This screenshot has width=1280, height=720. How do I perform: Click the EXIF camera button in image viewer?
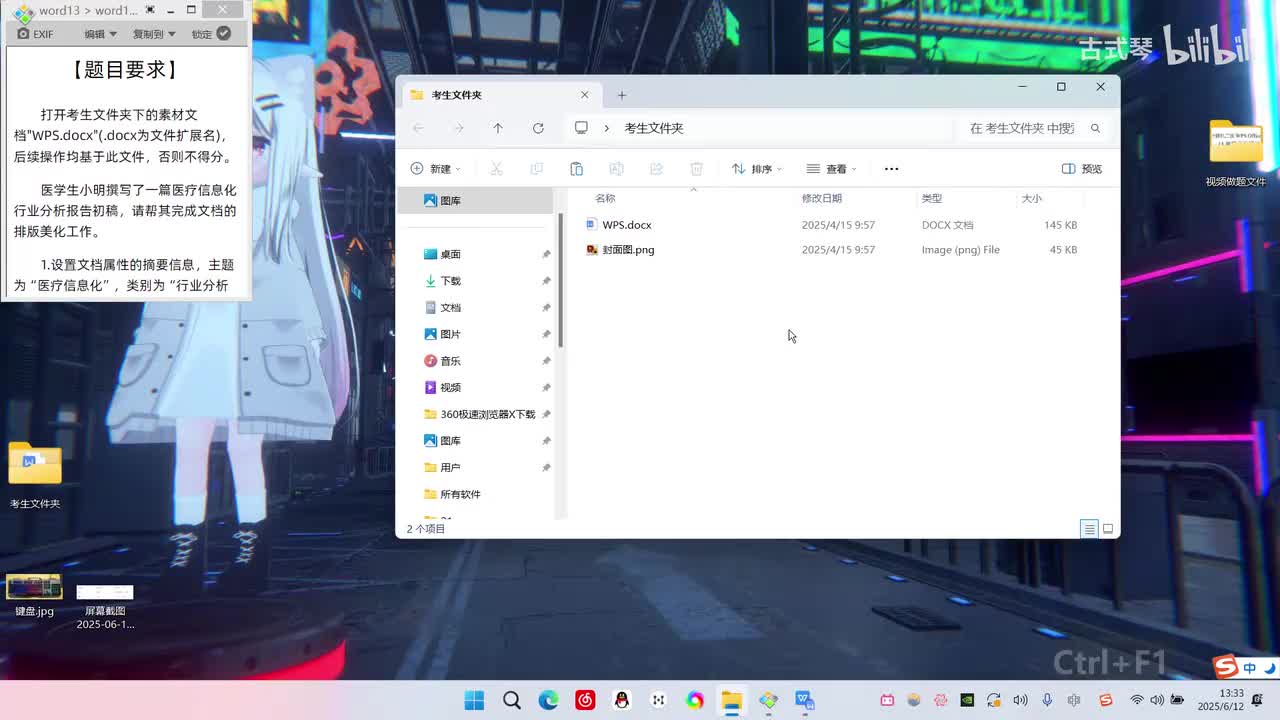click(x=35, y=34)
